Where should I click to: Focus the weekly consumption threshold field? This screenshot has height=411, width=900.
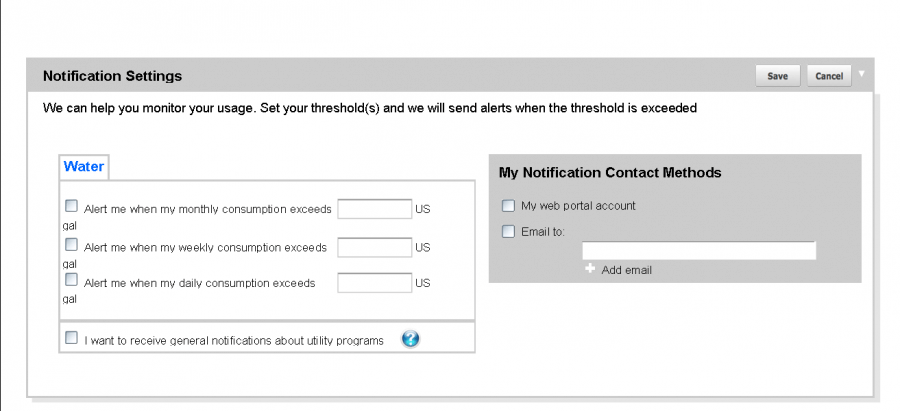375,247
